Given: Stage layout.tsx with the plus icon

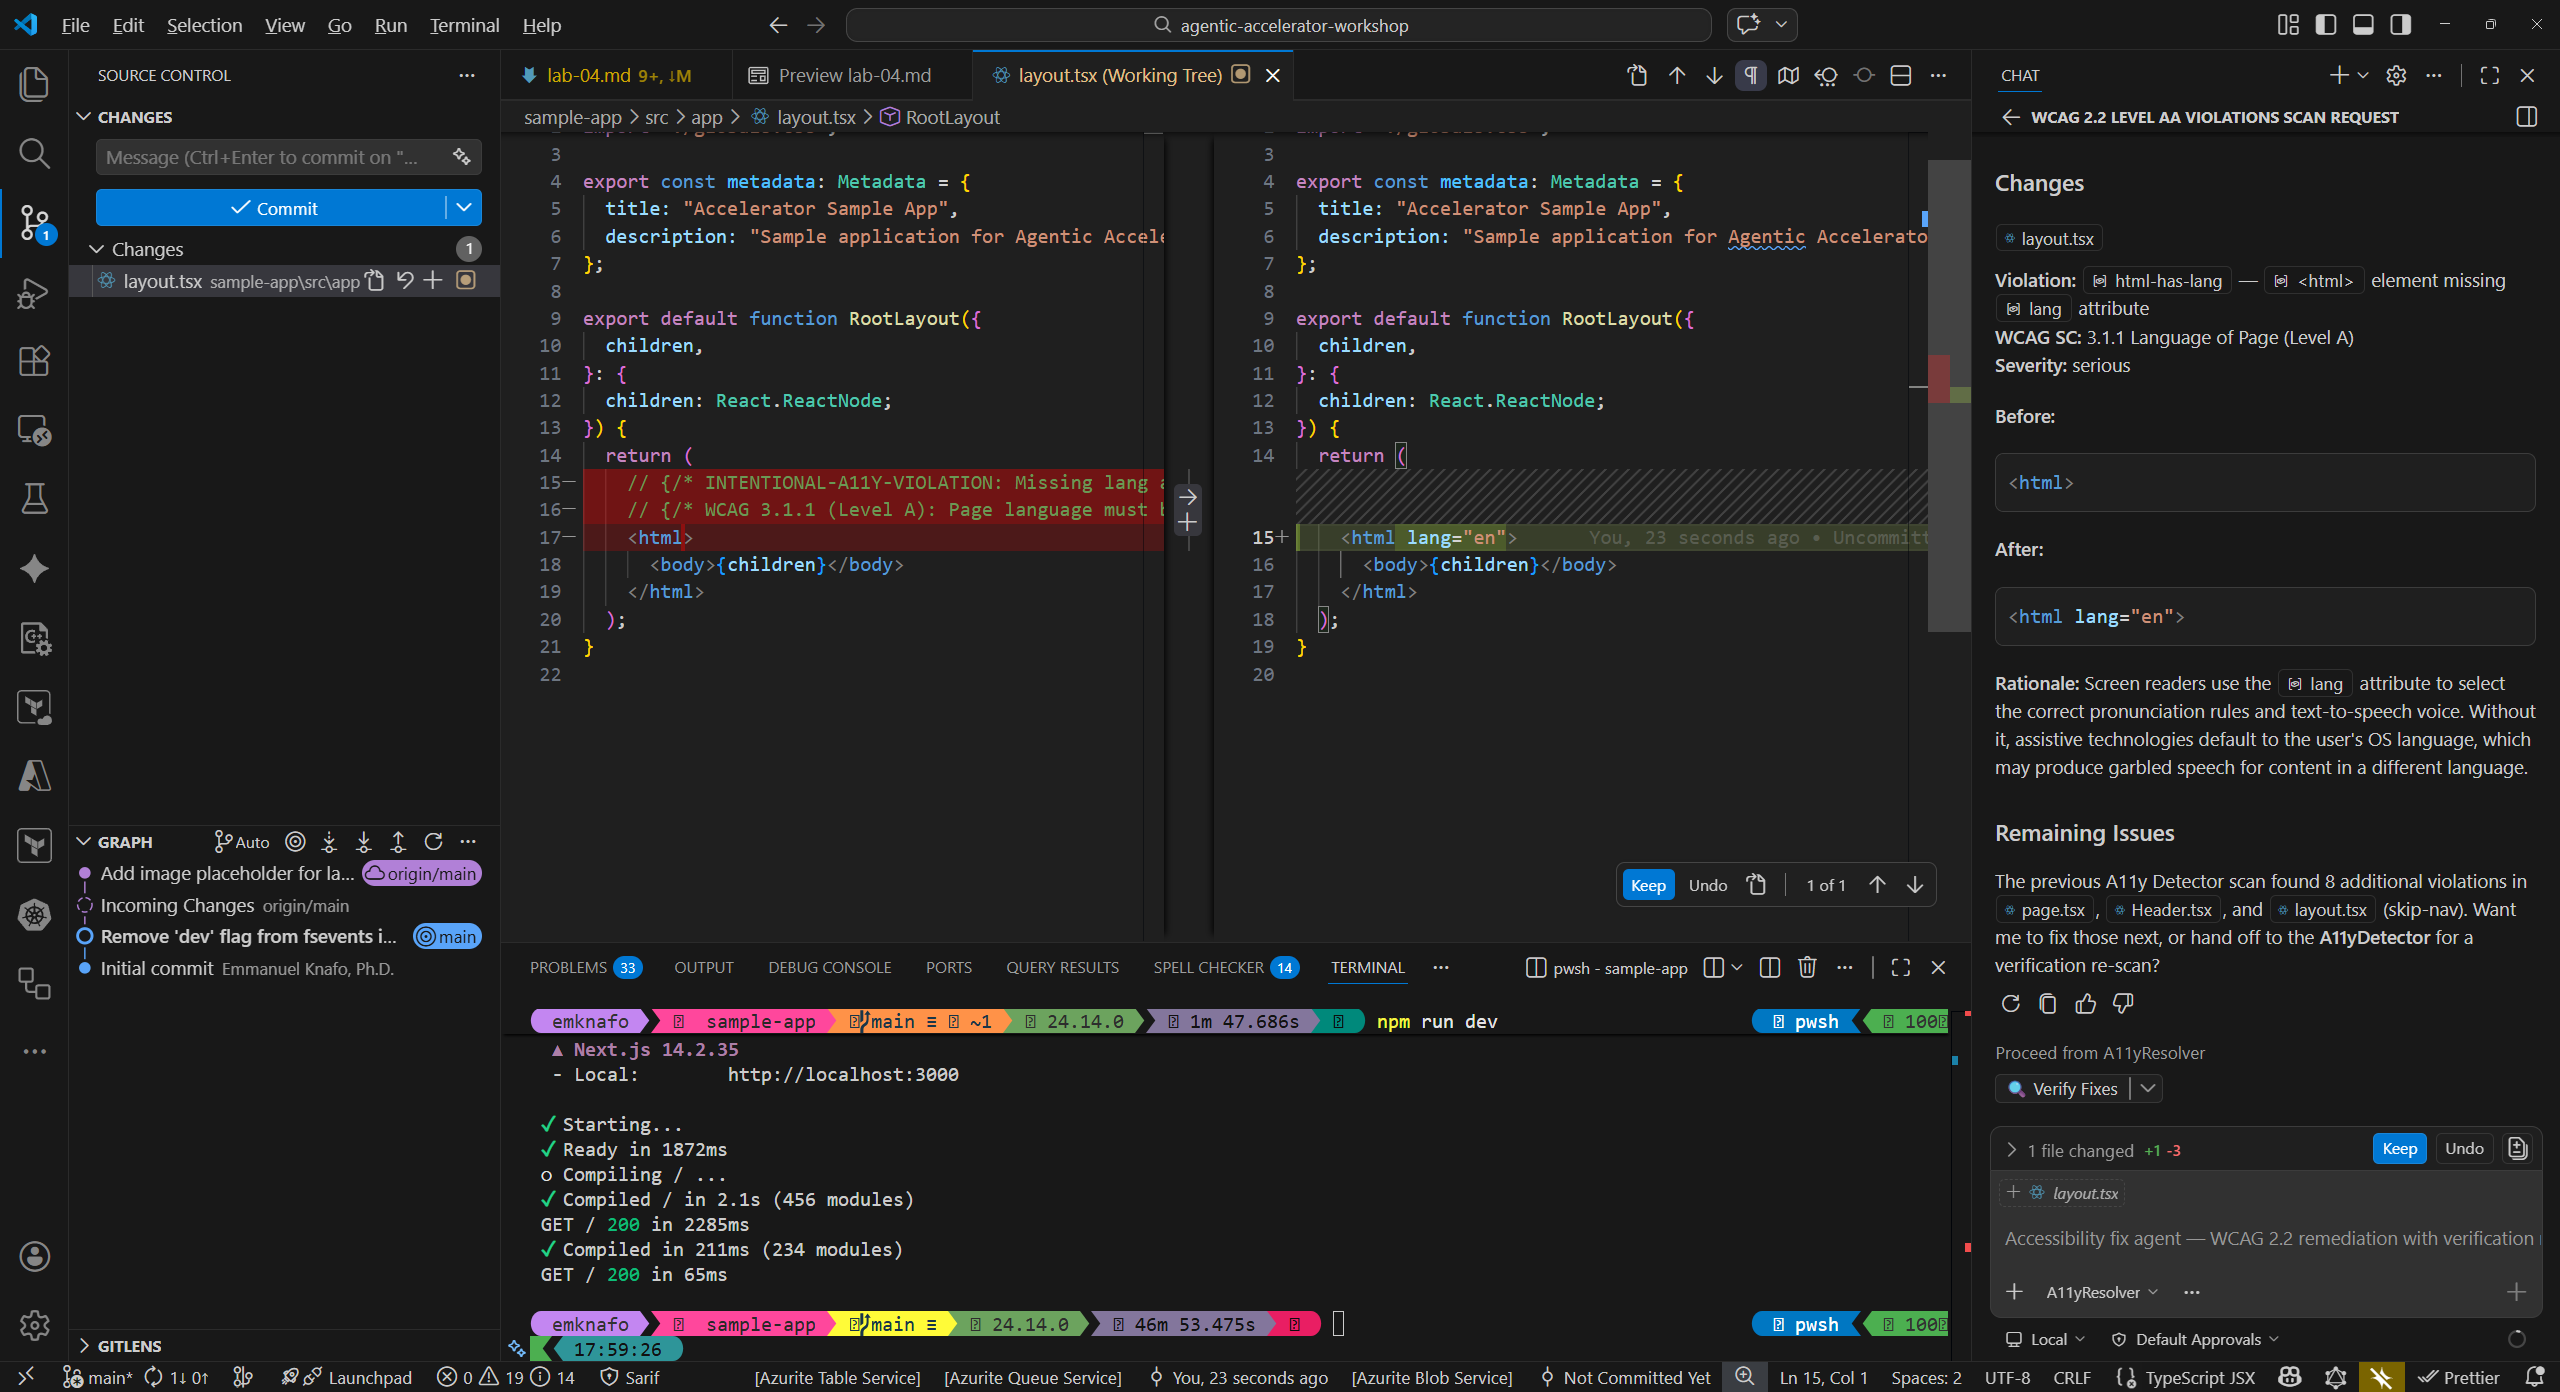Looking at the screenshot, I should pos(433,281).
